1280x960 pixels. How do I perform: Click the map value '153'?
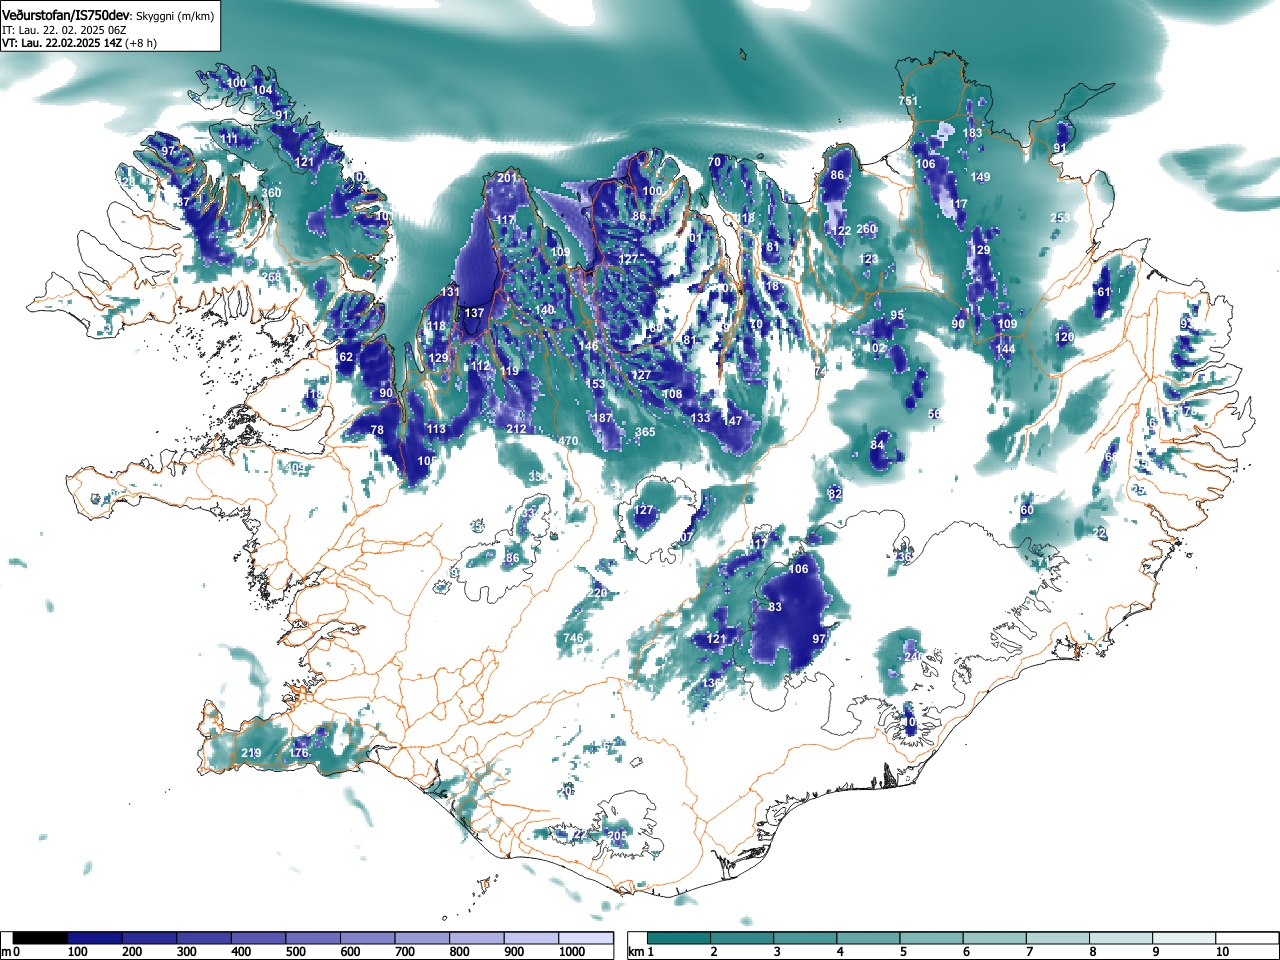coord(595,385)
